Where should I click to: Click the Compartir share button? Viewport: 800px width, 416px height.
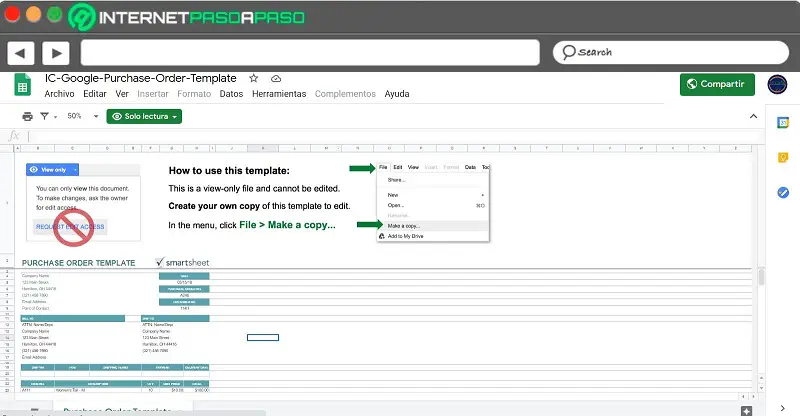pos(717,84)
